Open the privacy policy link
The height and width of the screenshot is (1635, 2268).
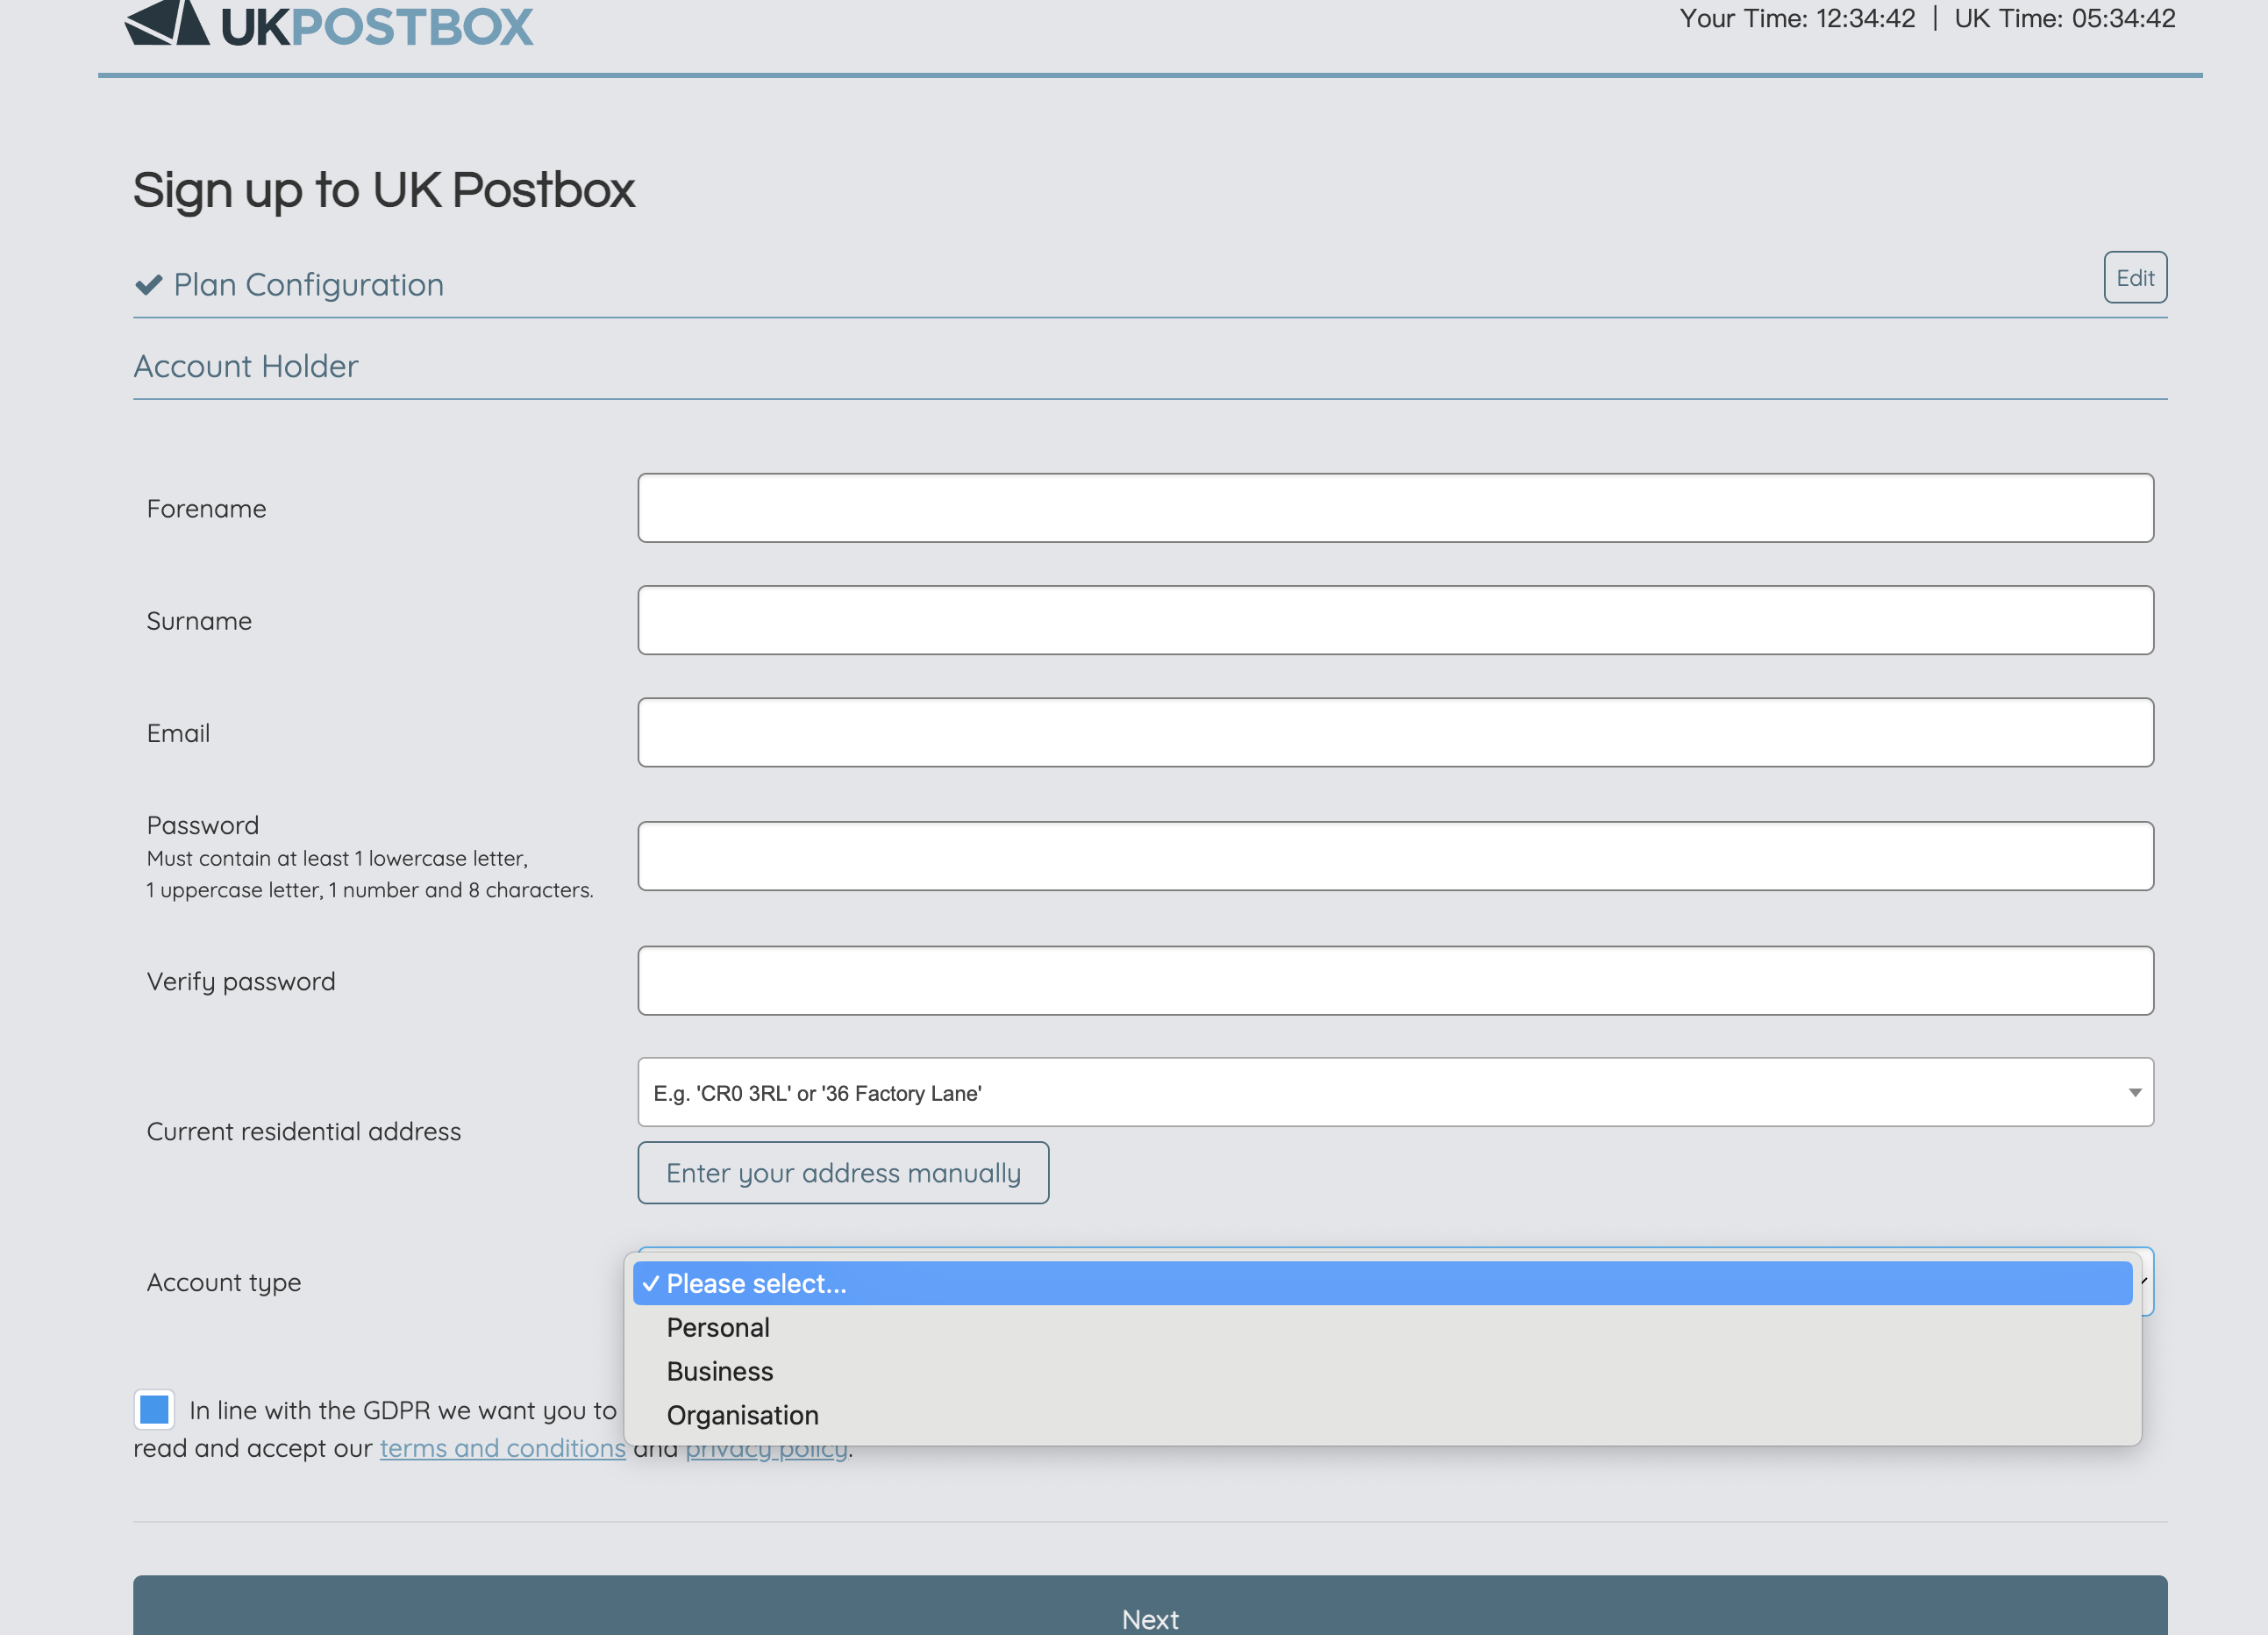click(x=766, y=1451)
